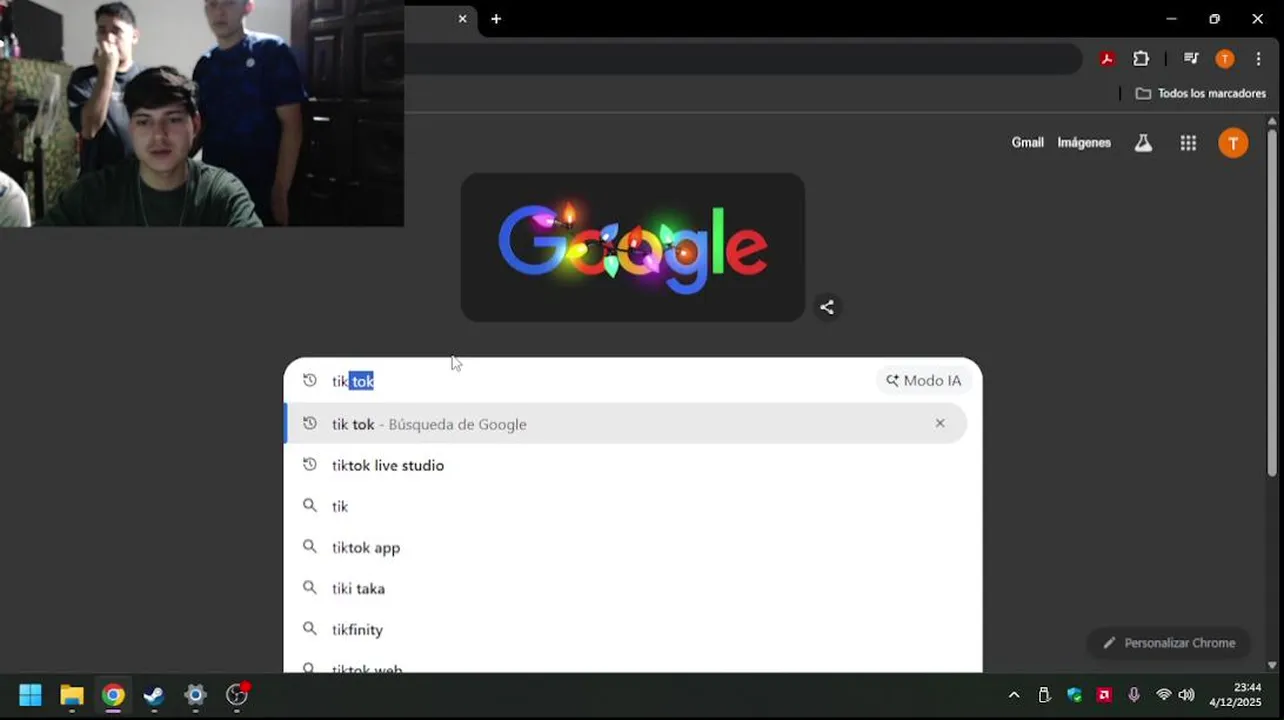Open the Chrome toolbar profile avatar T
The width and height of the screenshot is (1284, 720).
pyautogui.click(x=1225, y=59)
